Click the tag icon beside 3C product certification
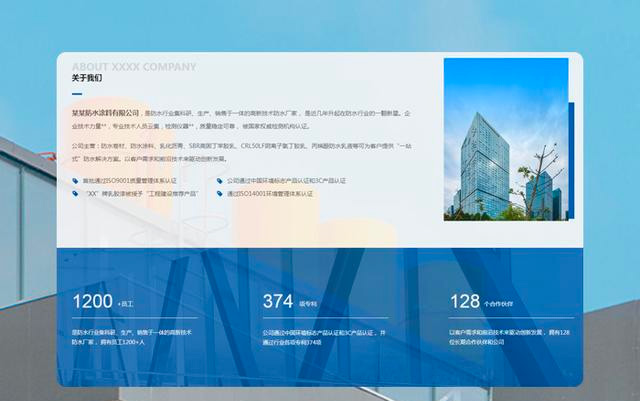Screen dimensions: 640x401 pyautogui.click(x=220, y=181)
